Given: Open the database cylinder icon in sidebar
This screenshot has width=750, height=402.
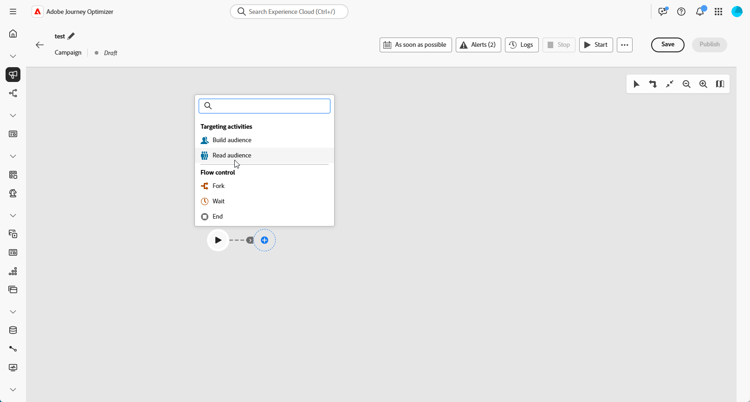Looking at the screenshot, I should (x=13, y=330).
